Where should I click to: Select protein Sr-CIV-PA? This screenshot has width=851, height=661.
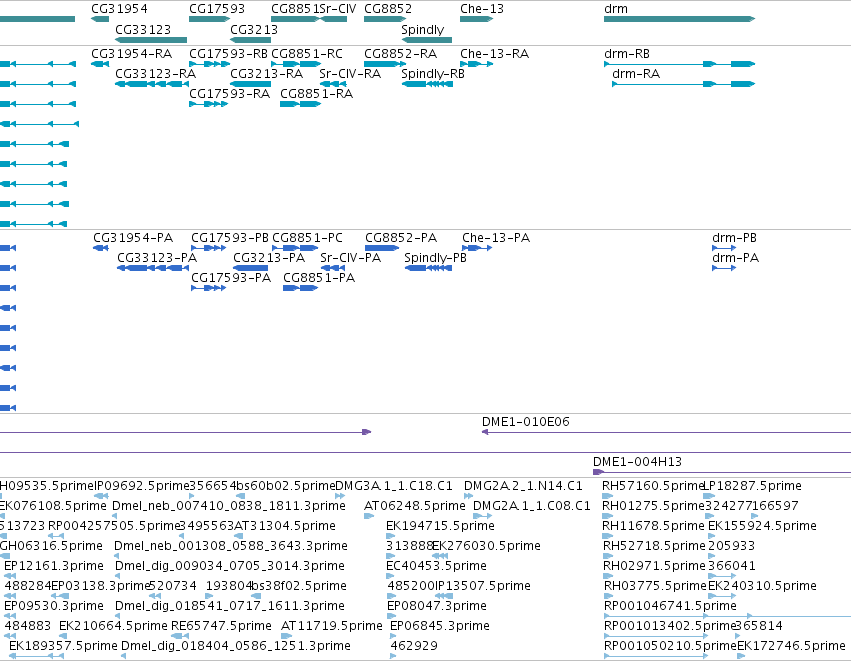350,257
